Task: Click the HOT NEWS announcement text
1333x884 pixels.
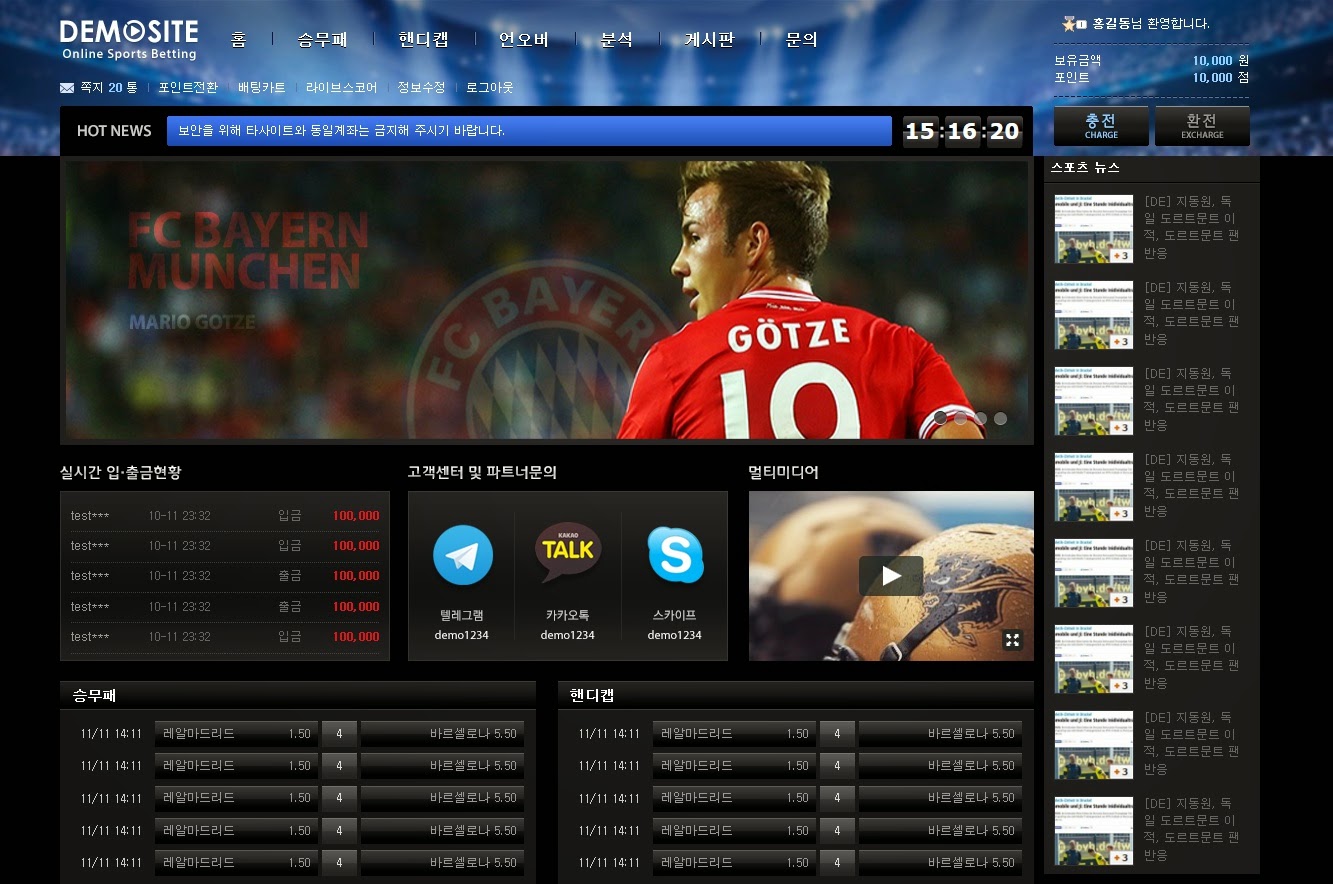Action: click(342, 131)
